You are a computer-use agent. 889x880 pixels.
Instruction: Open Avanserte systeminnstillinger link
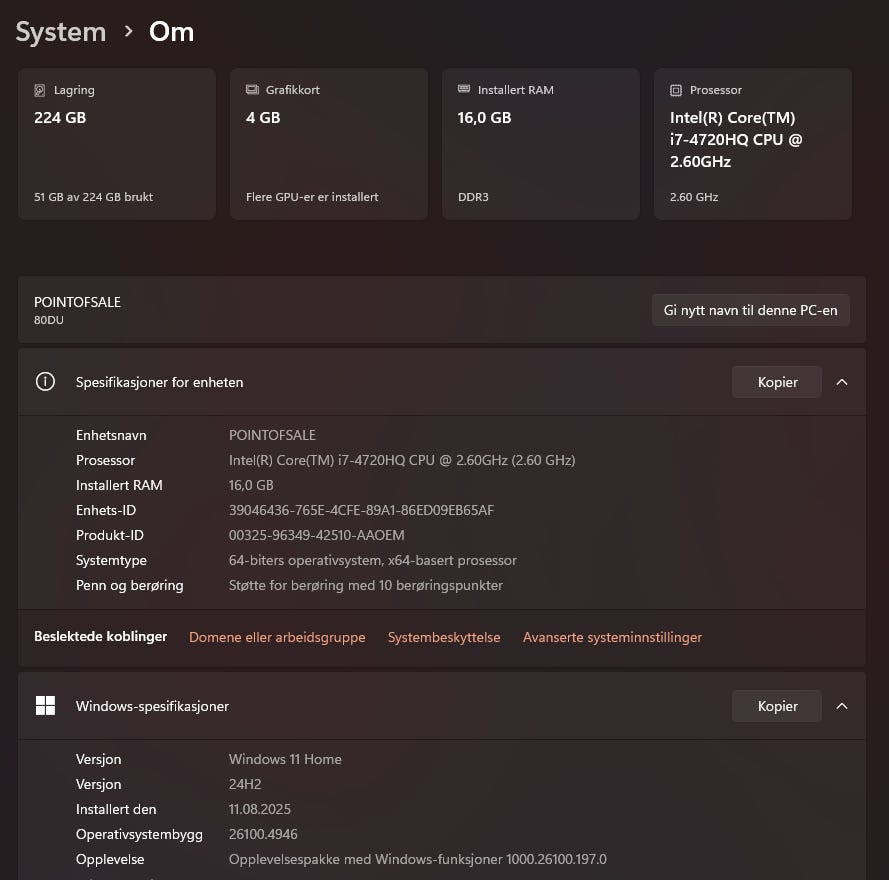[612, 637]
